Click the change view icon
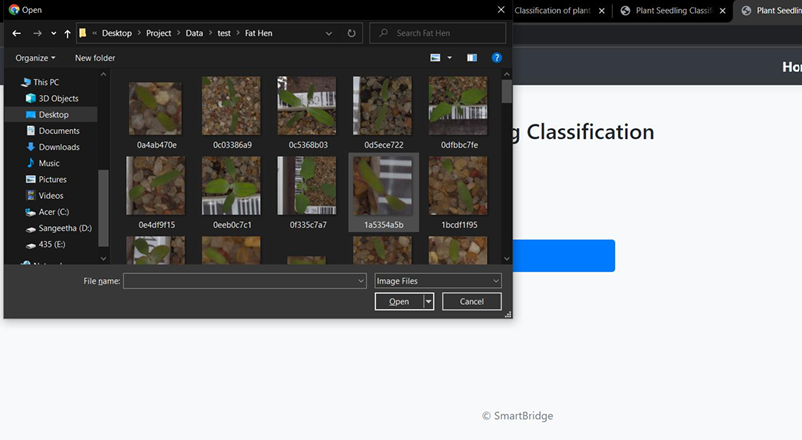 tap(436, 58)
